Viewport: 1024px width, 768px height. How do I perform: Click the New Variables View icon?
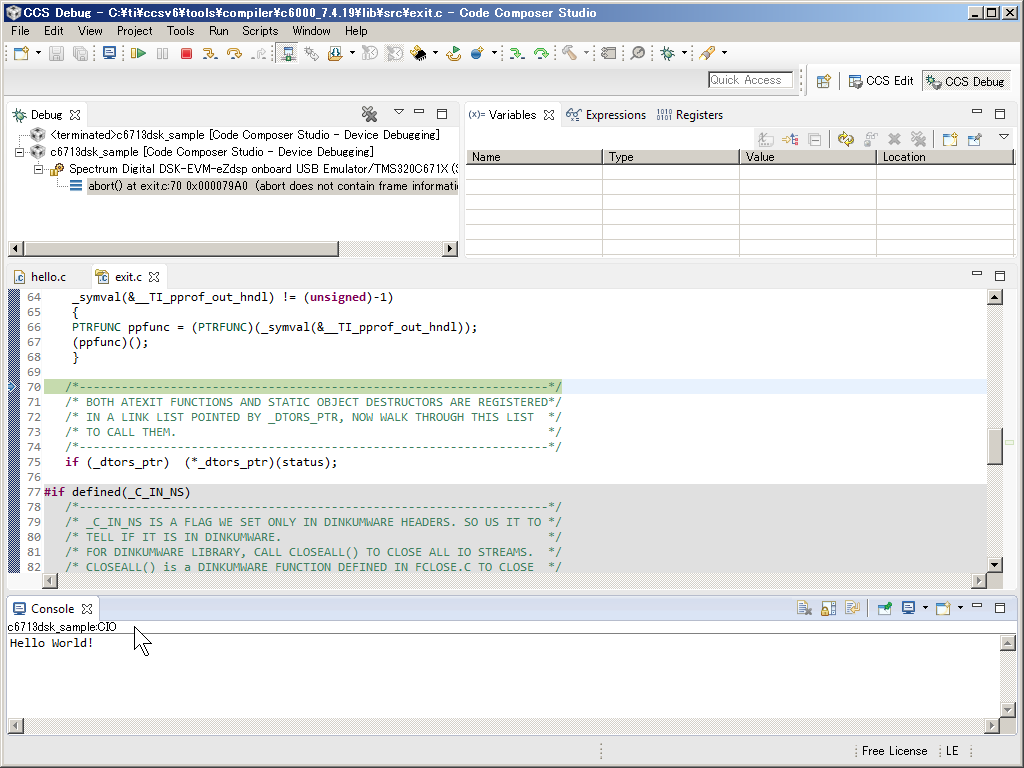click(x=950, y=139)
